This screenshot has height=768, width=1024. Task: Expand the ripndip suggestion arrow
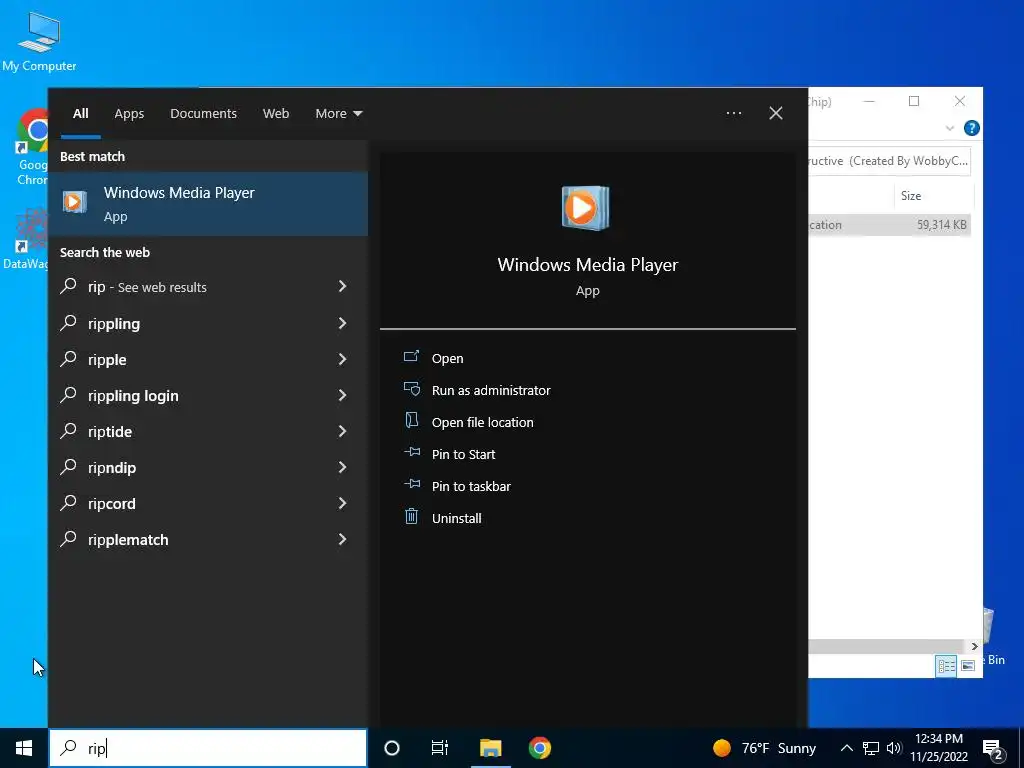342,466
